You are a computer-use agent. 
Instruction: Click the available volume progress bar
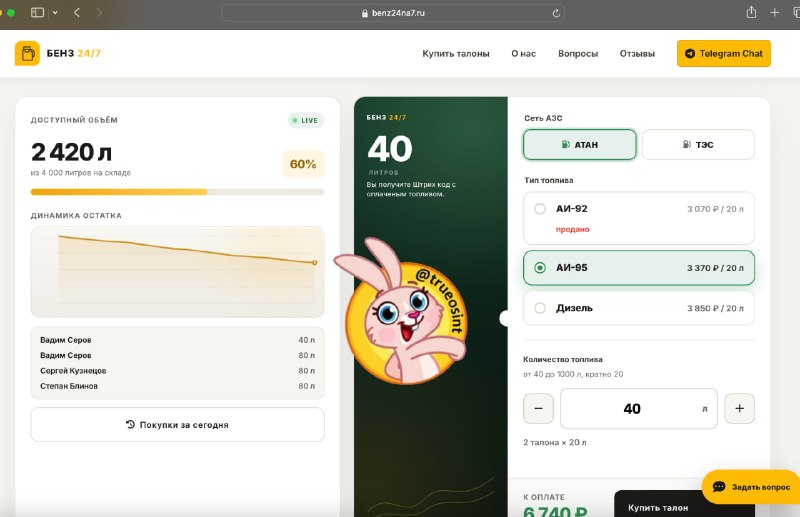(x=177, y=192)
